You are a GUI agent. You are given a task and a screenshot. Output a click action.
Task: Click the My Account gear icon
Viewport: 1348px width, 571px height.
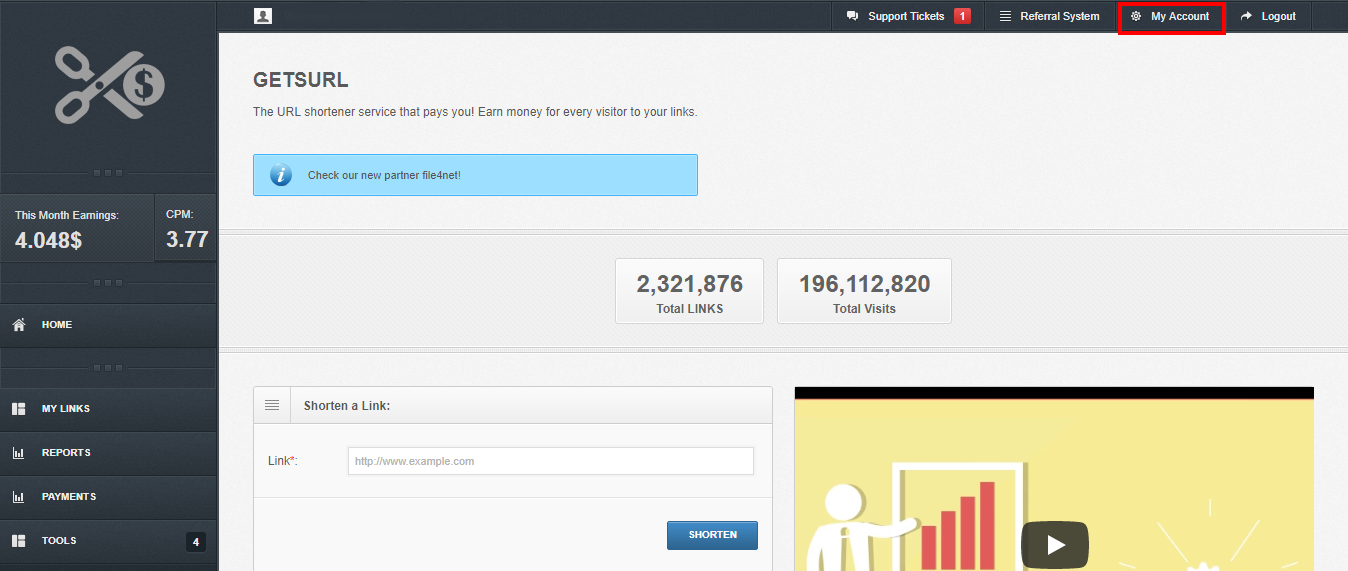coord(1136,16)
